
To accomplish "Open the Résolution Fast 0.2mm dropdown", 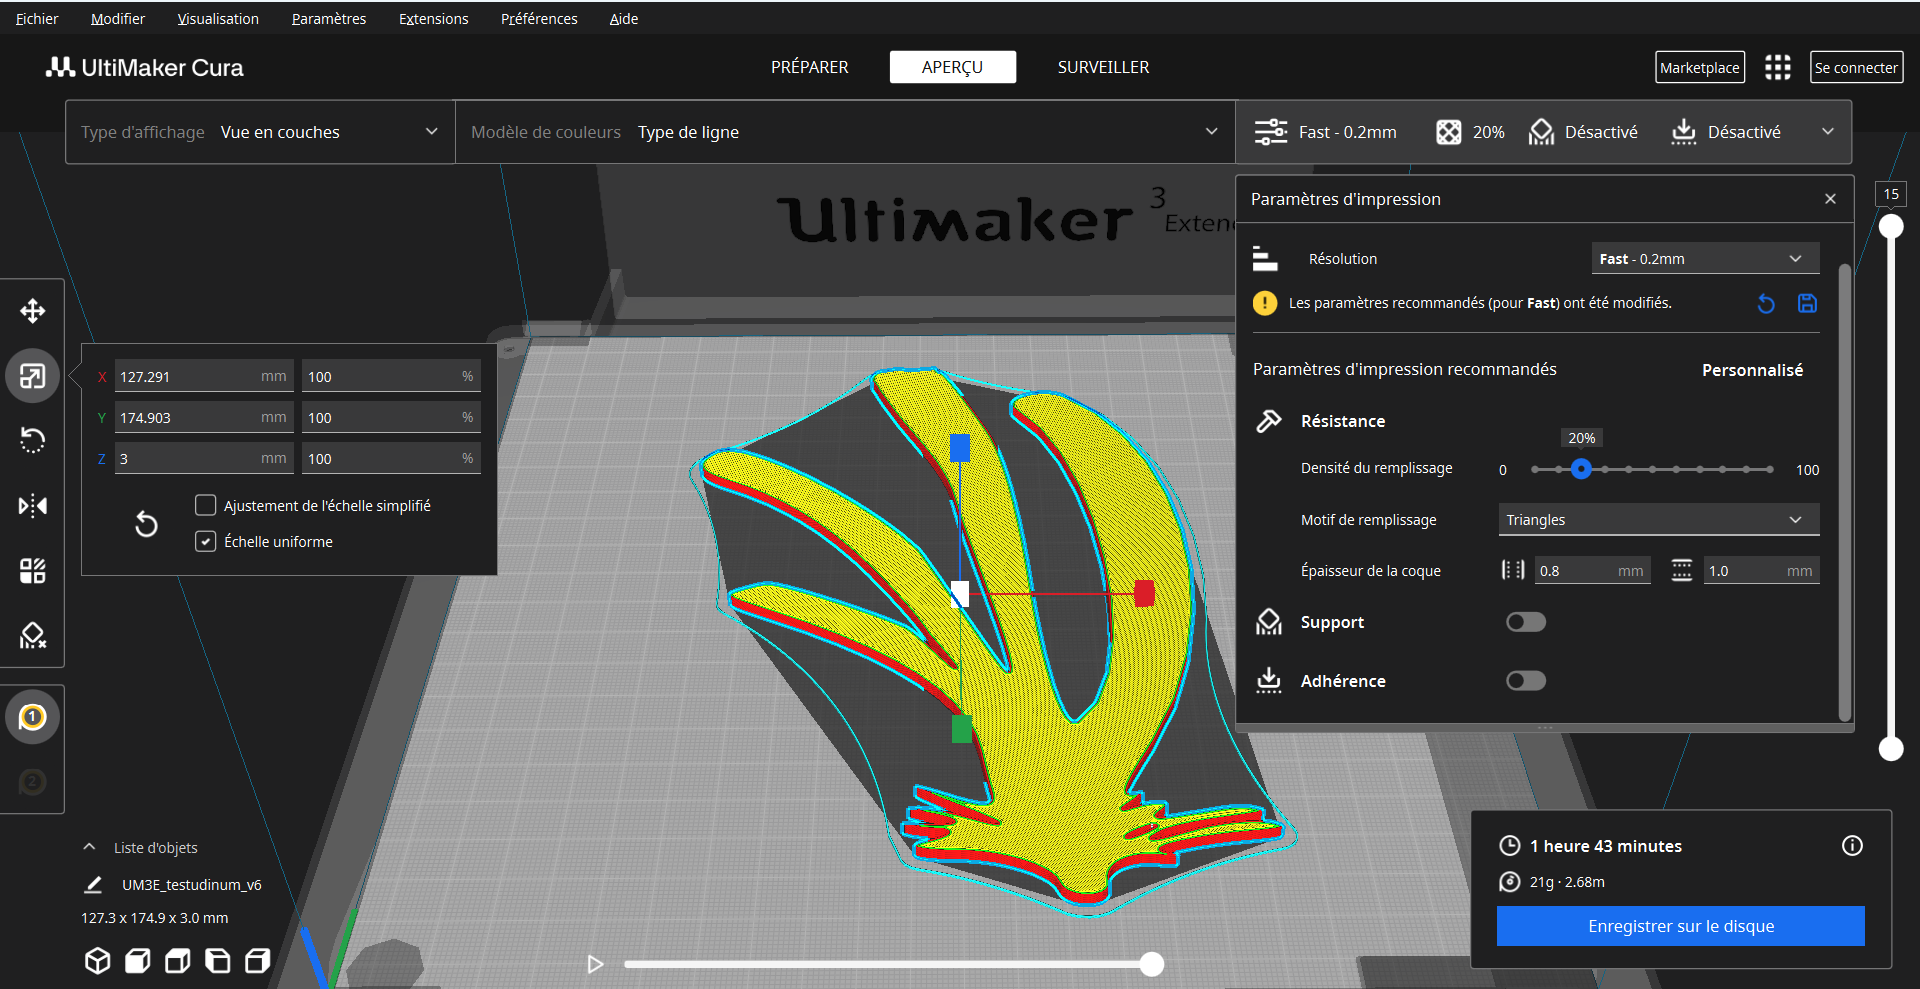I will click(1705, 258).
